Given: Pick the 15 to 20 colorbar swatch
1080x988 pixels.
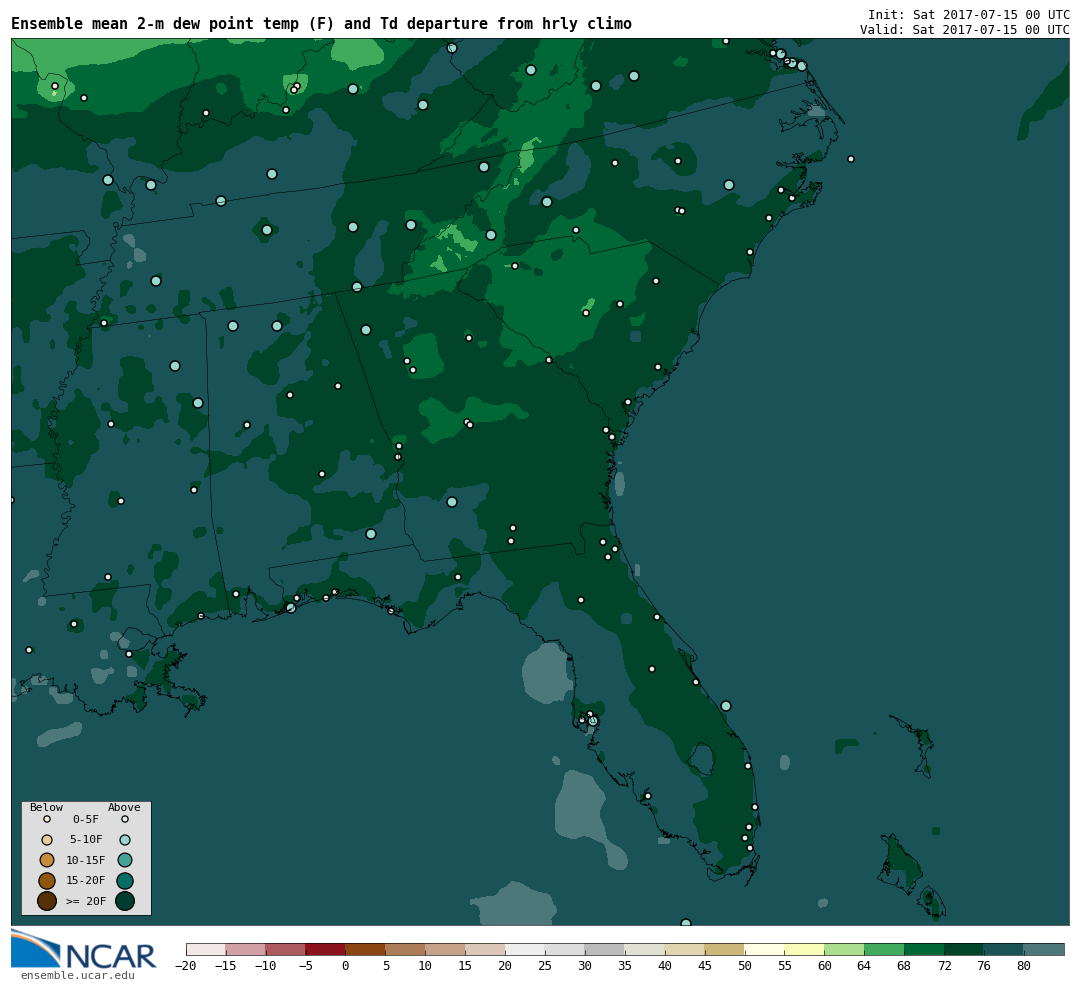Looking at the screenshot, I should [486, 949].
